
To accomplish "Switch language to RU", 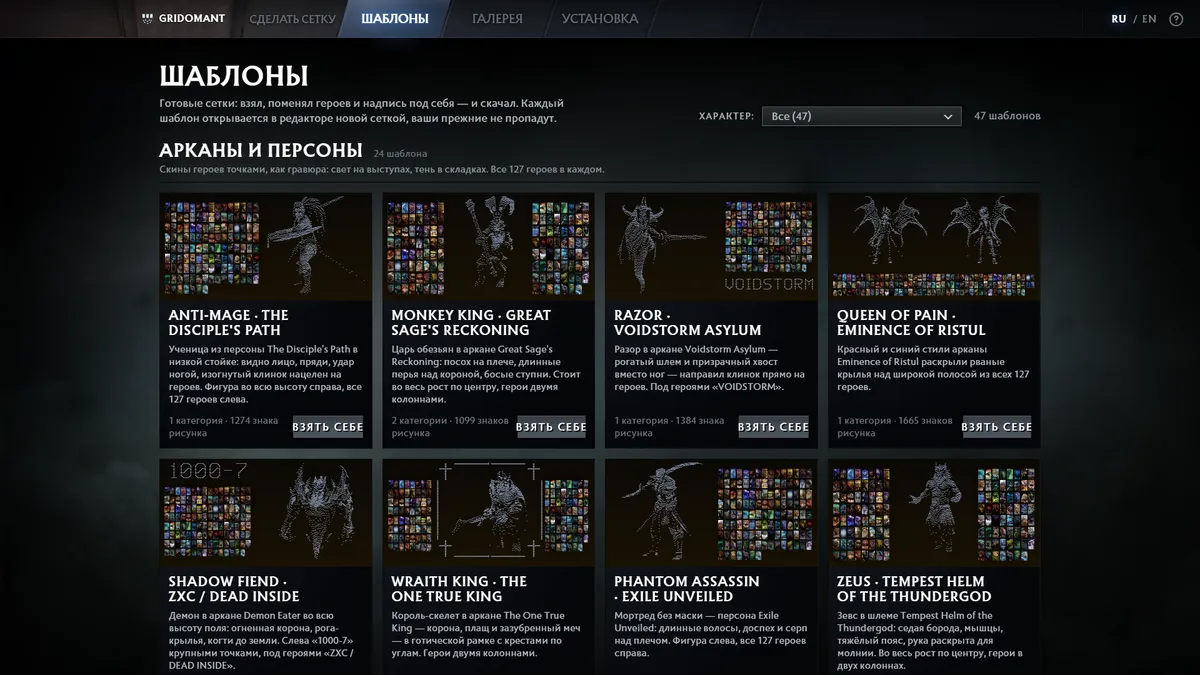I will pyautogui.click(x=1119, y=19).
